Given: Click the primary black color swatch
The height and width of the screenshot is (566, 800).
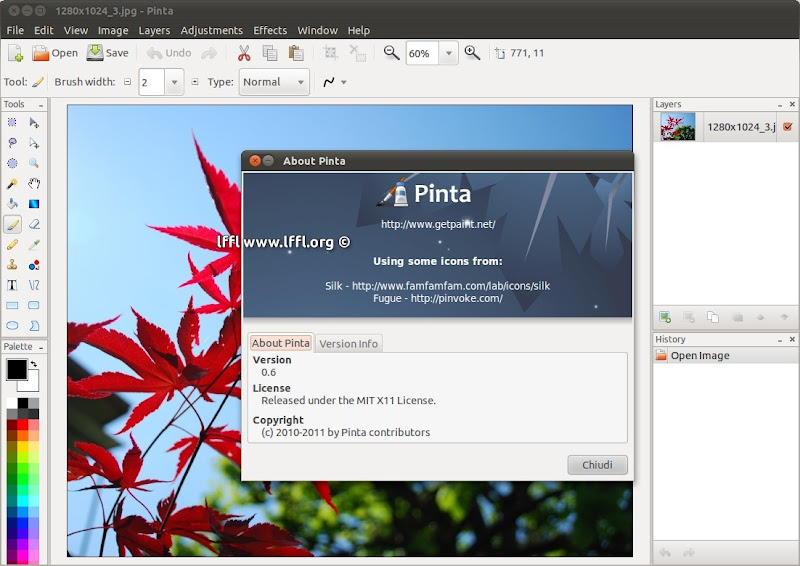Looking at the screenshot, I should tap(16, 370).
